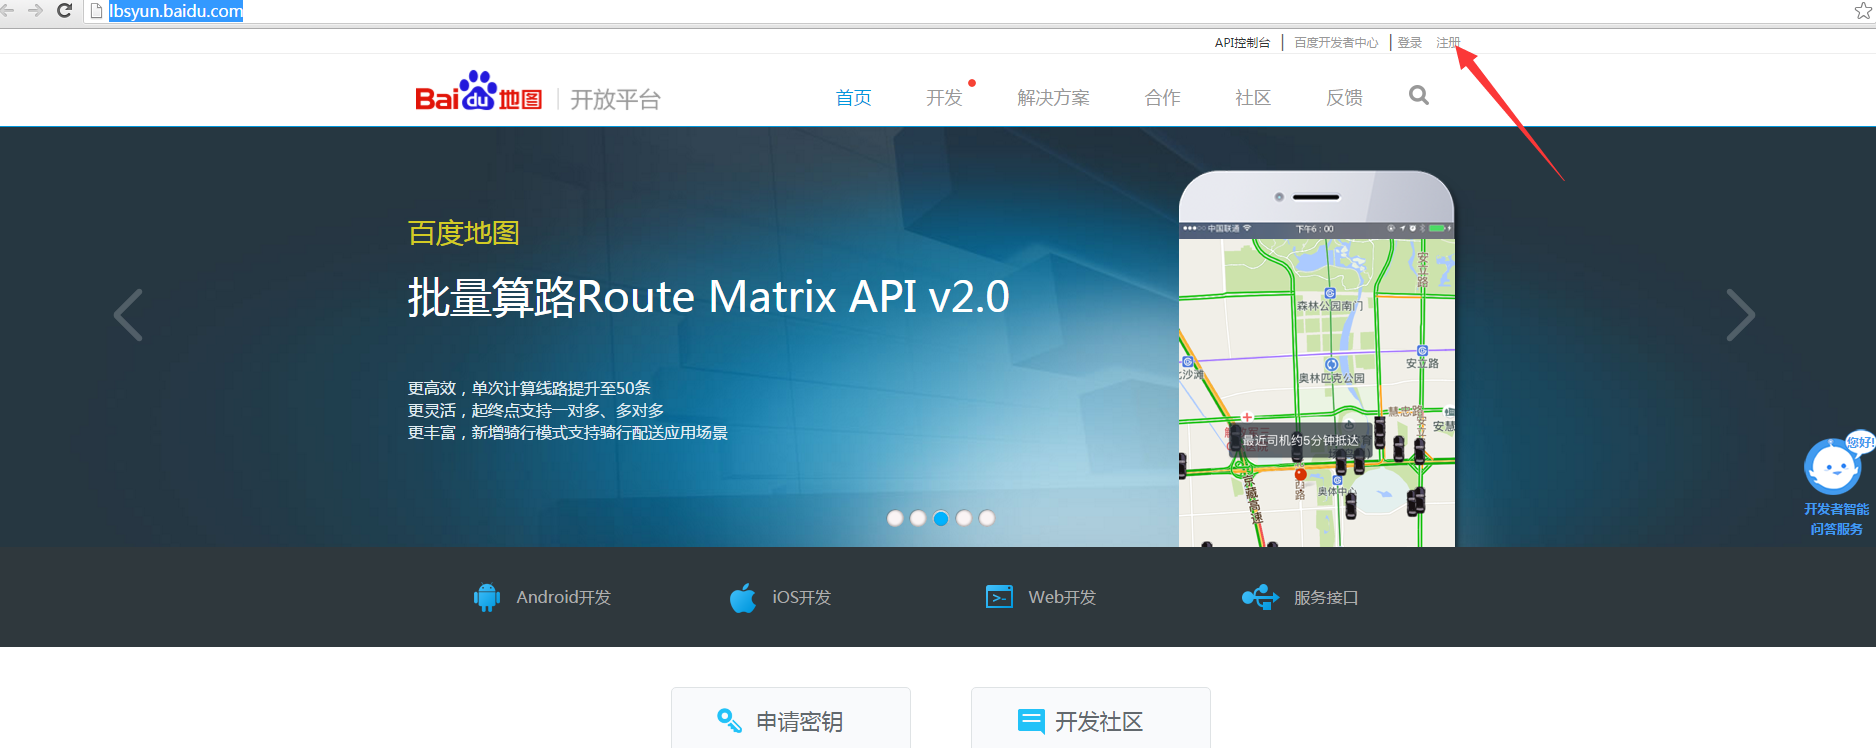Click the Route Matrix API v2.0 headline
This screenshot has width=1876, height=748.
click(708, 297)
